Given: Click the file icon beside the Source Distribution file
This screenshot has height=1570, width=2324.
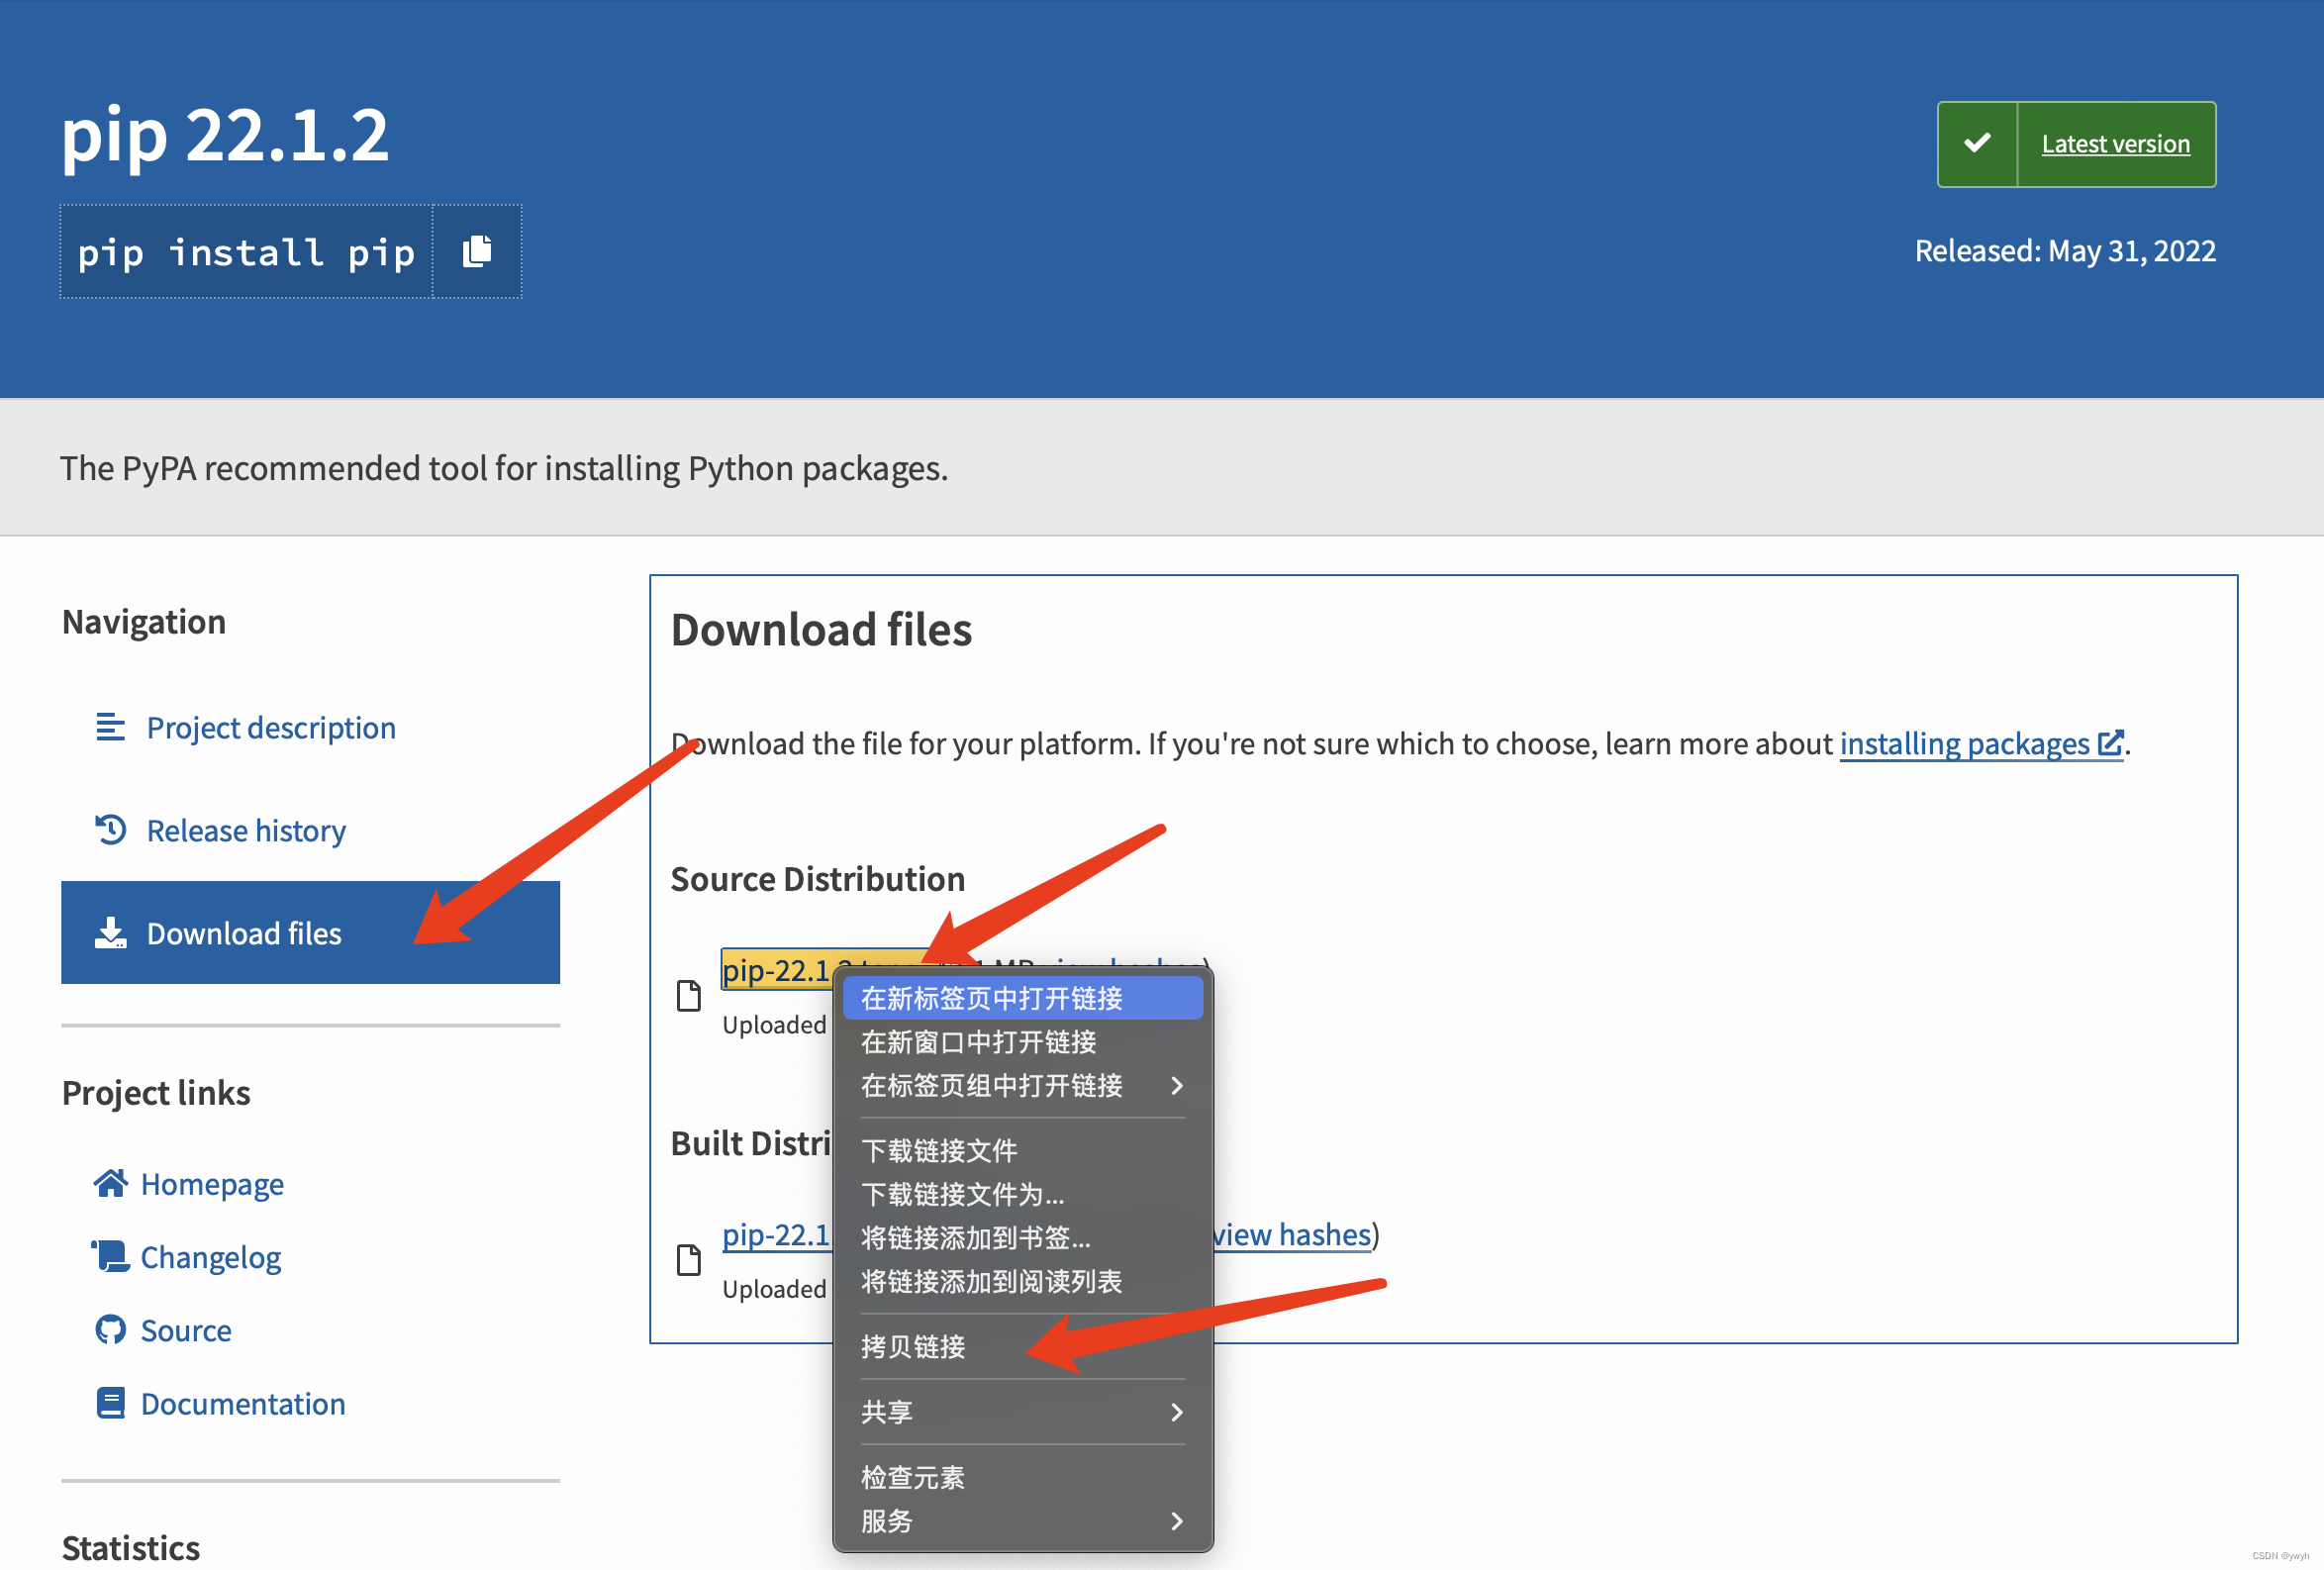Looking at the screenshot, I should pos(688,996).
